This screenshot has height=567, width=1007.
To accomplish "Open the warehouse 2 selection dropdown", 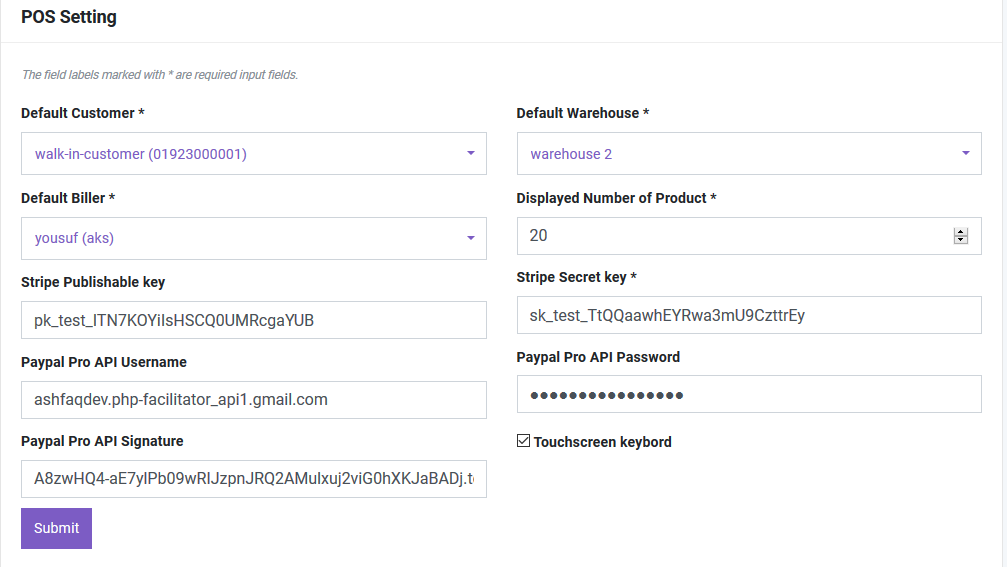I will point(735,154).
